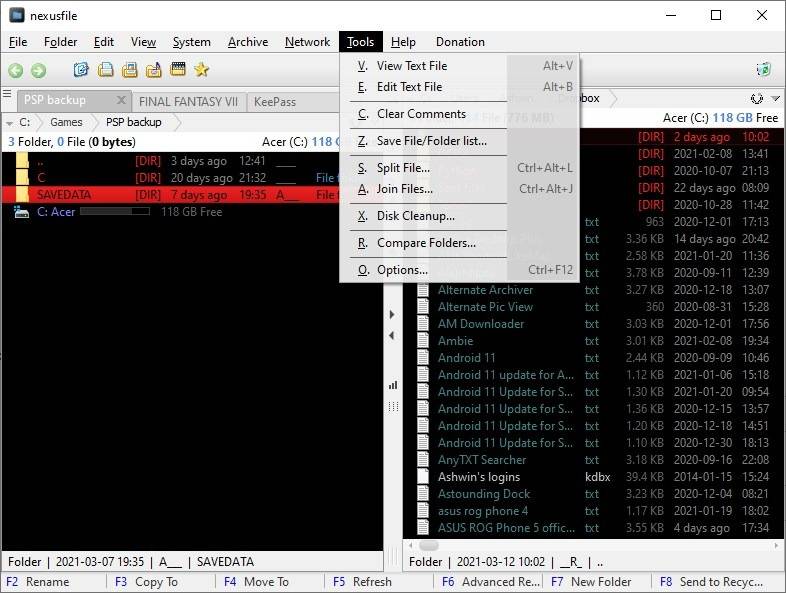Viewport: 786px width, 593px height.
Task: Choose Split File... from the menu
Action: point(459,168)
